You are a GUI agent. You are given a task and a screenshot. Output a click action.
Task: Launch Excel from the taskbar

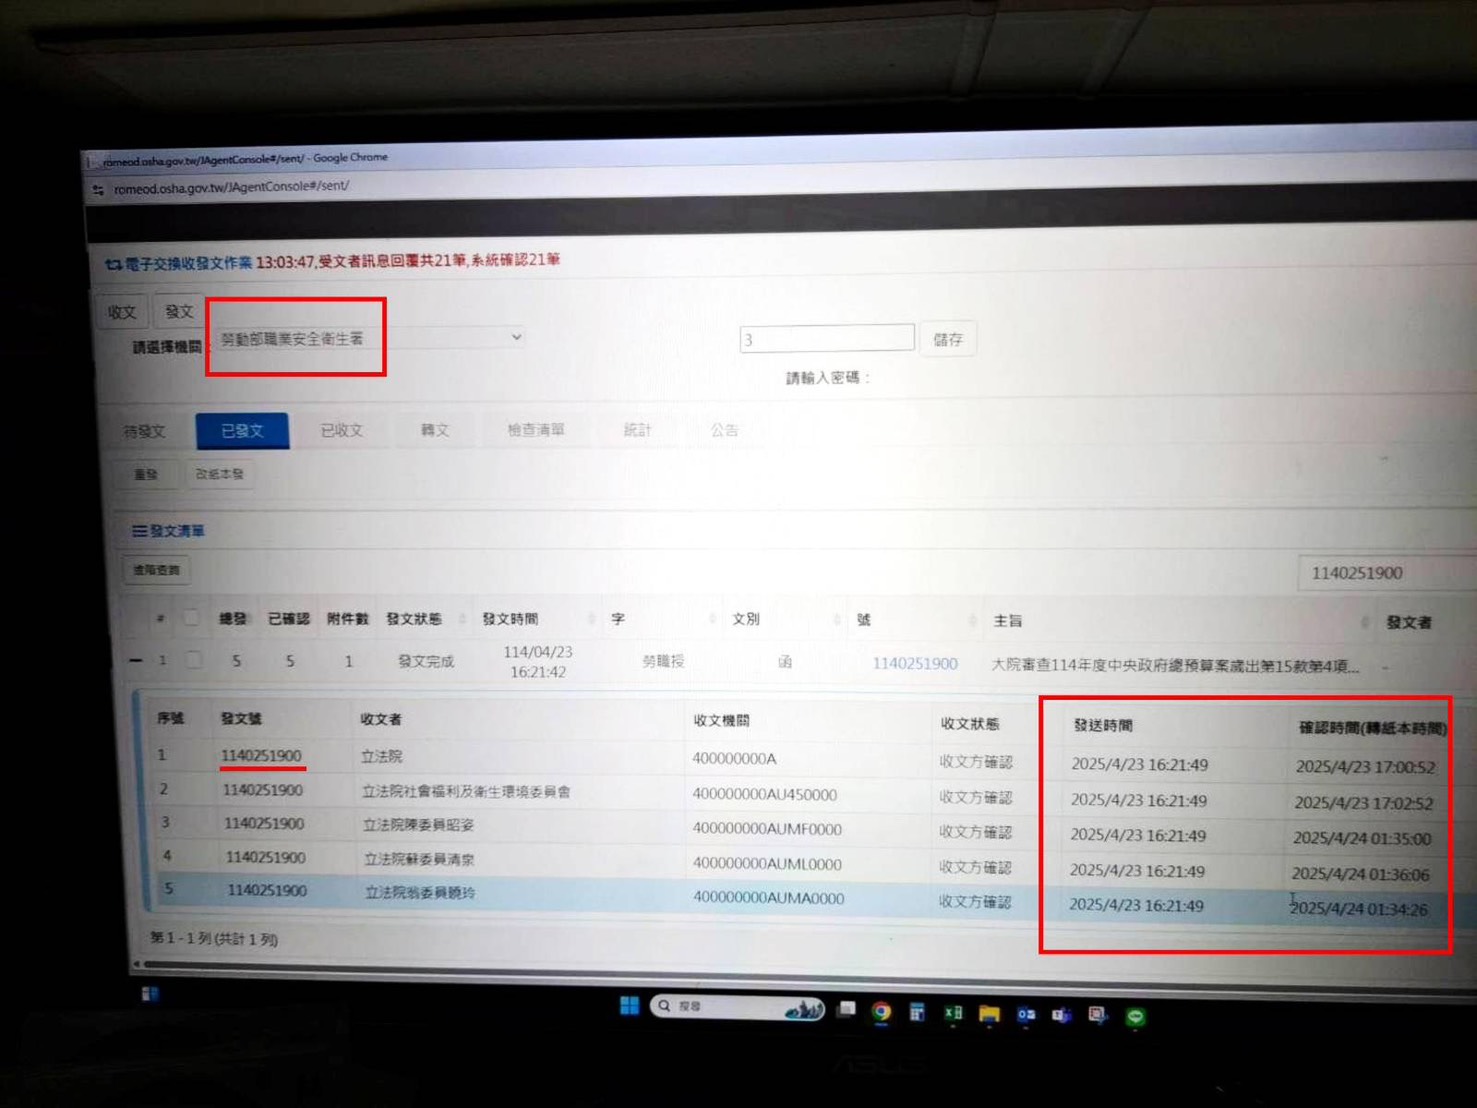pyautogui.click(x=953, y=1013)
